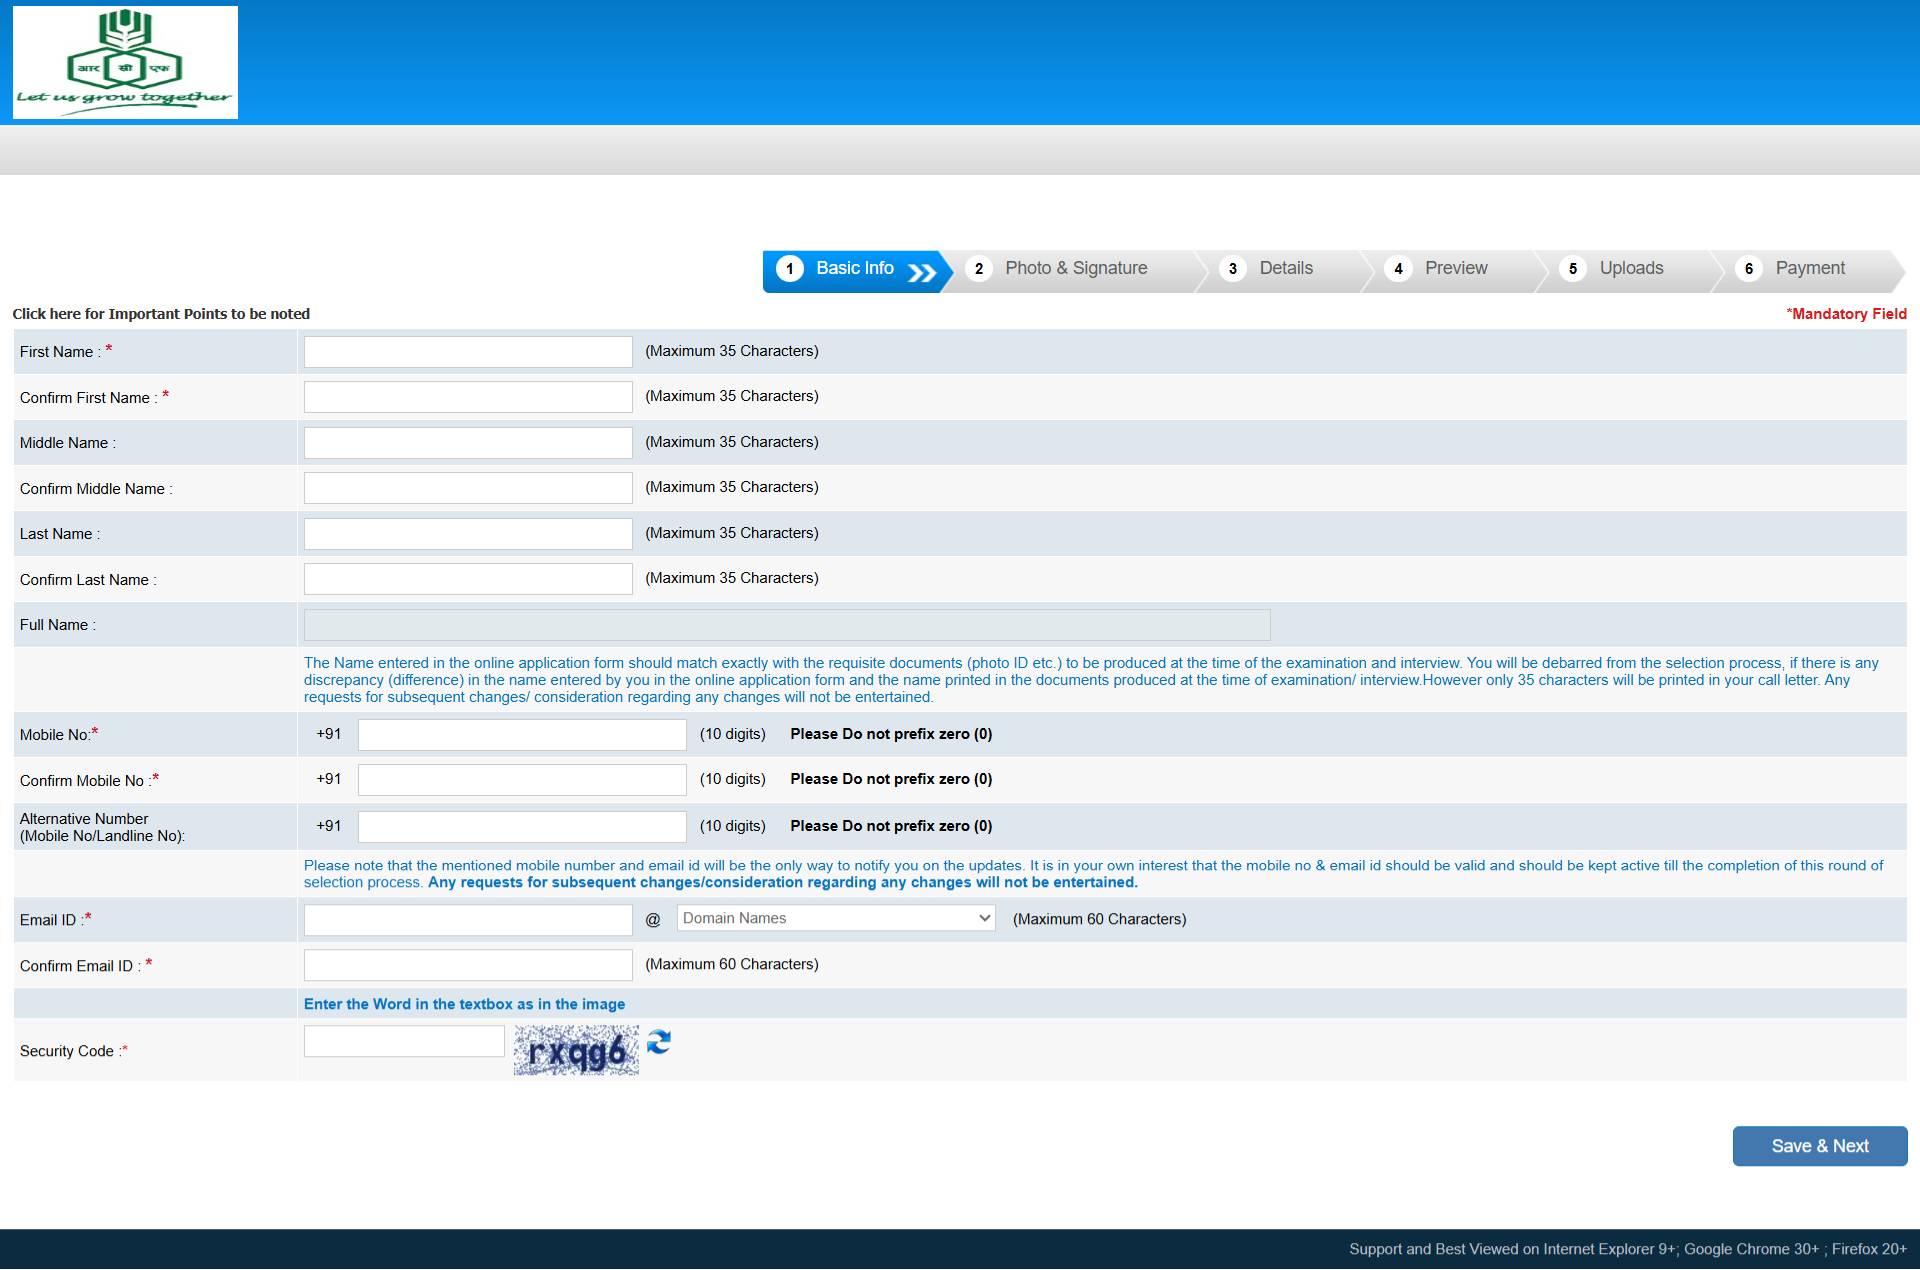Switch to the Preview step
Viewport: 1920px width, 1270px height.
pyautogui.click(x=1455, y=269)
